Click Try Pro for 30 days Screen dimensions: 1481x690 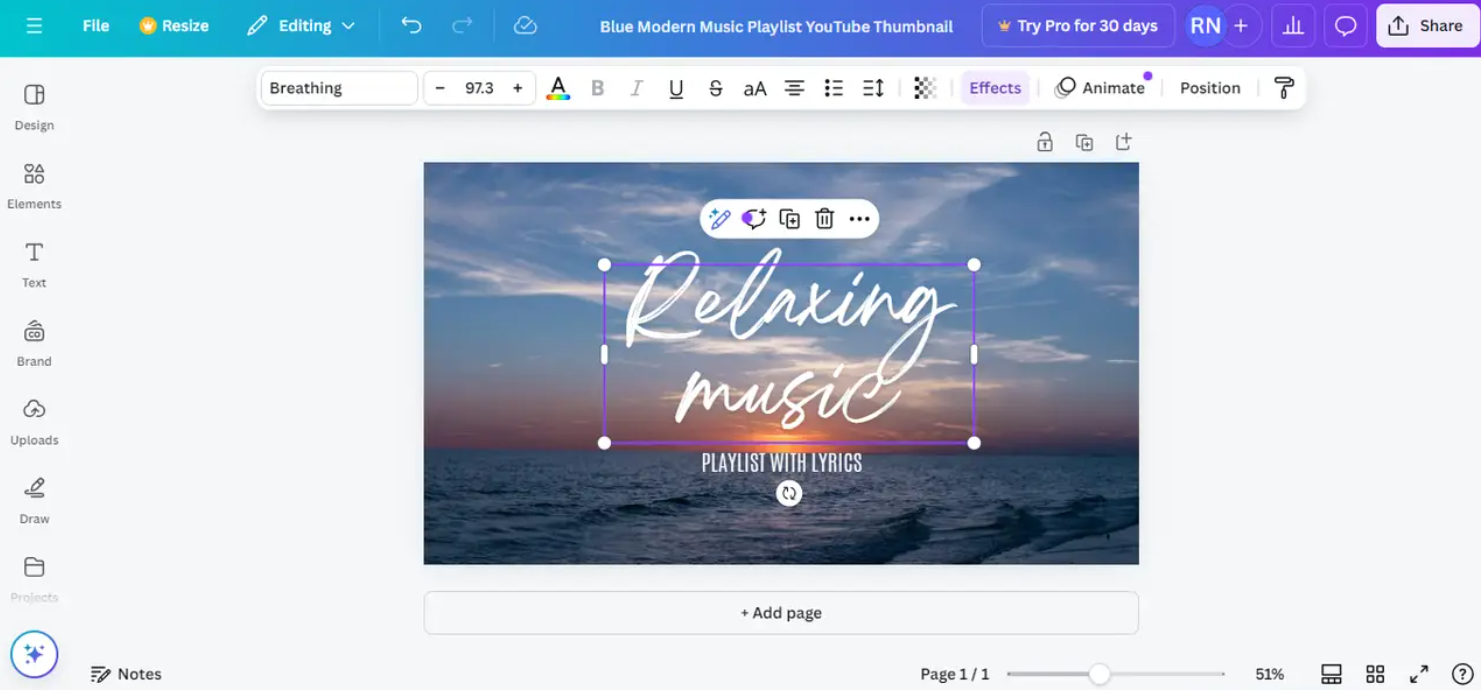[1077, 26]
